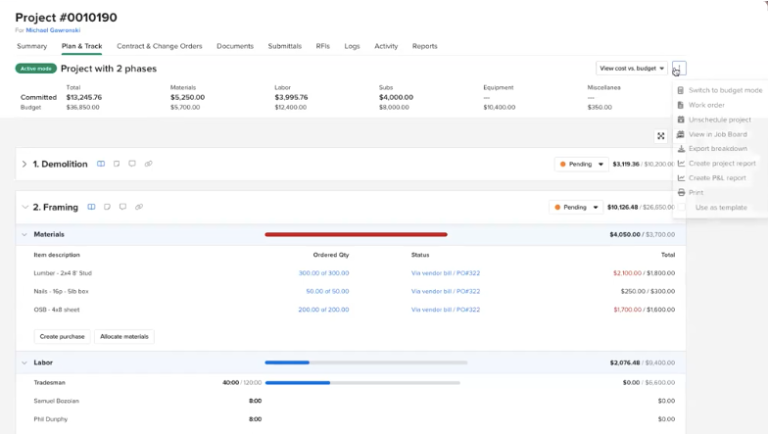Open the comment icon beside Demolition
The image size is (768, 434).
click(132, 164)
